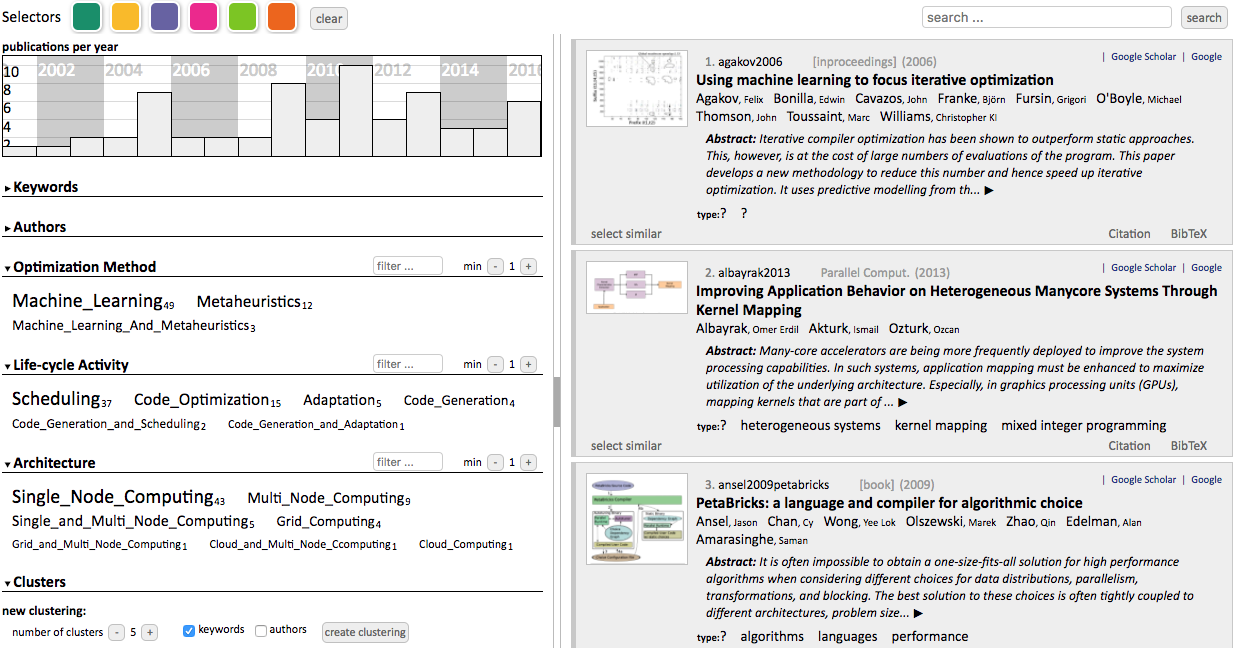This screenshot has height=648, width=1240.
Task: Select the green selector swatch
Action: tap(87, 17)
